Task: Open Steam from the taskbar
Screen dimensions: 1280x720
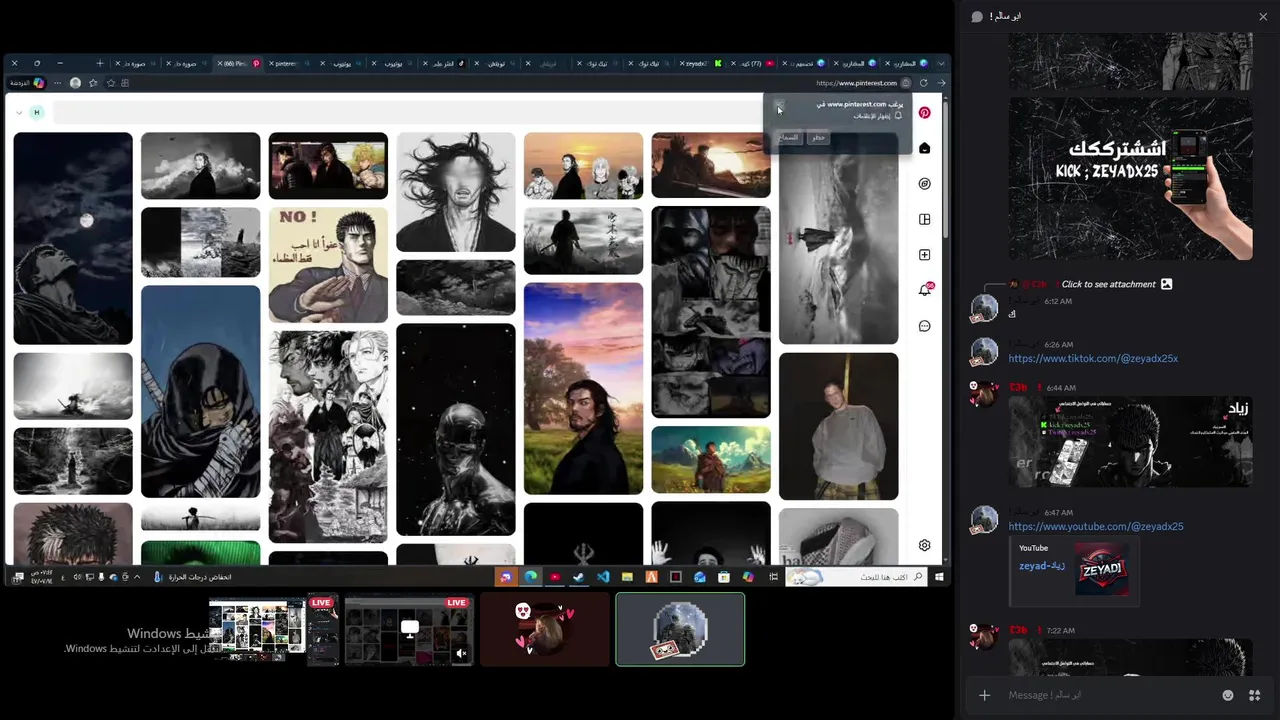Action: pyautogui.click(x=579, y=577)
